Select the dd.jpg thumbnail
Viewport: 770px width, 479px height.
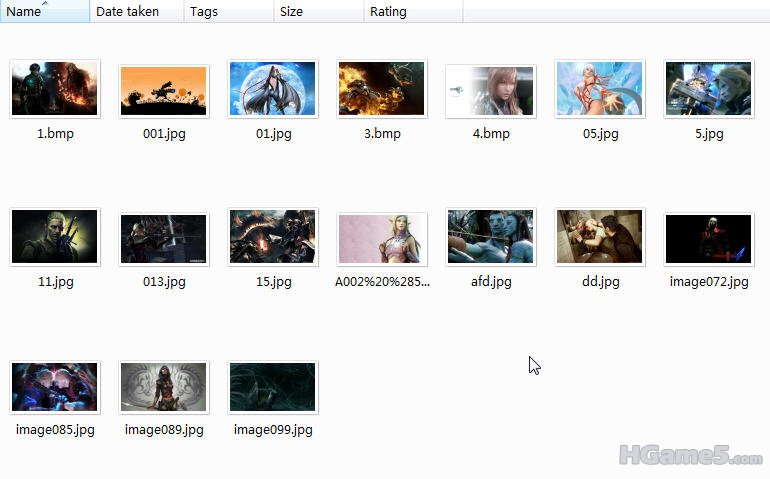600,237
